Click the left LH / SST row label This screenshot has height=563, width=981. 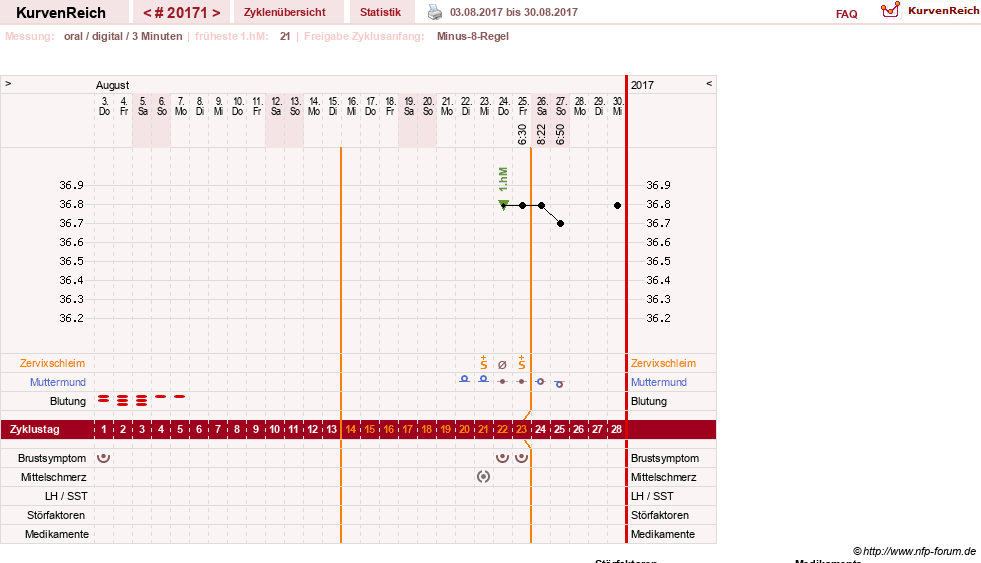point(66,496)
